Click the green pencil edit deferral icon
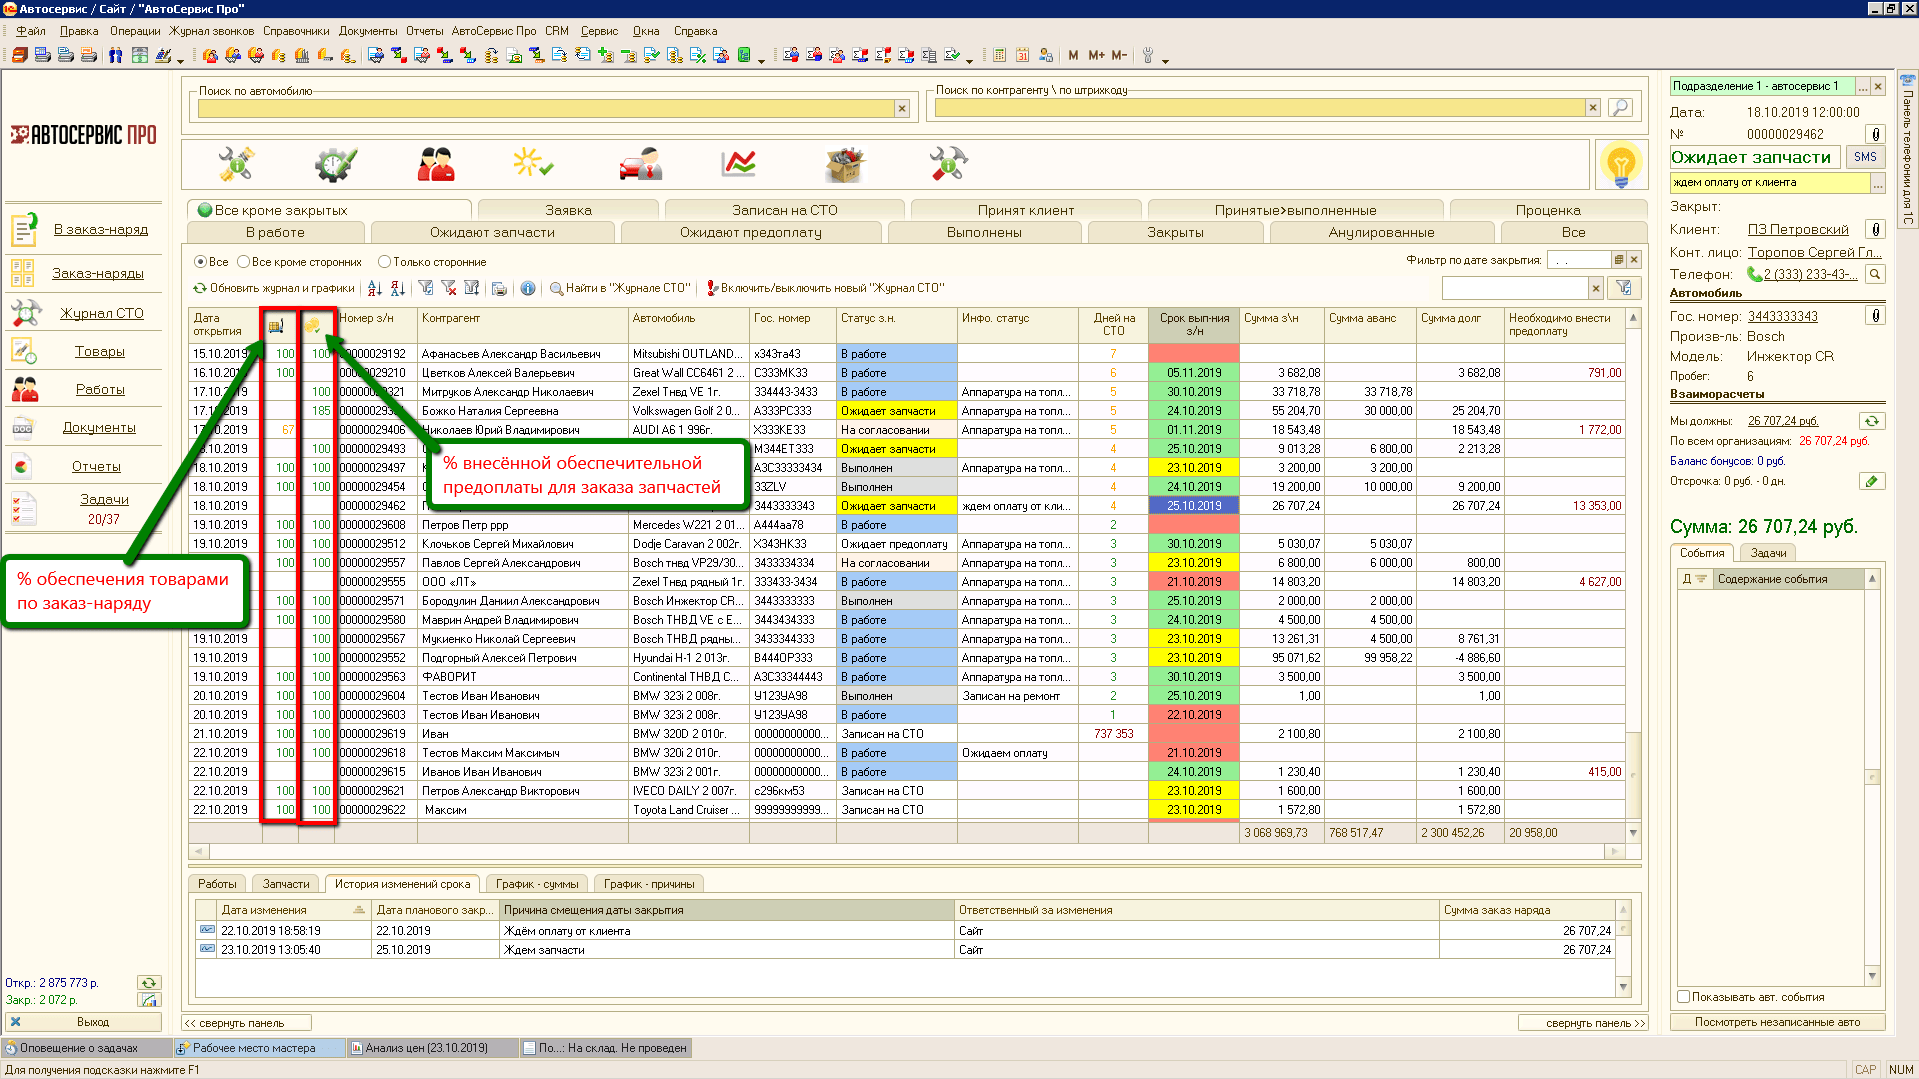This screenshot has width=1919, height=1079. pos(1871,481)
